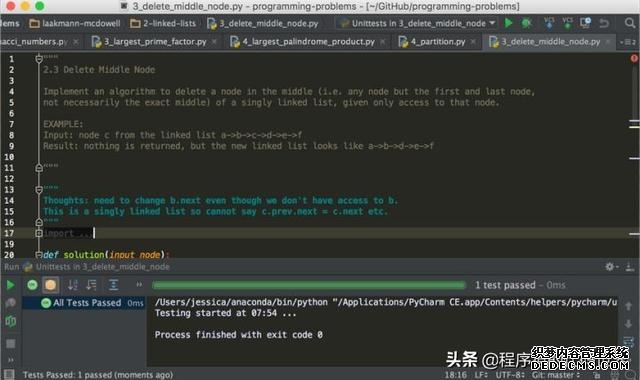Close the 4_partition.py tab
Viewport: 640px width, 380px height.
[473, 42]
